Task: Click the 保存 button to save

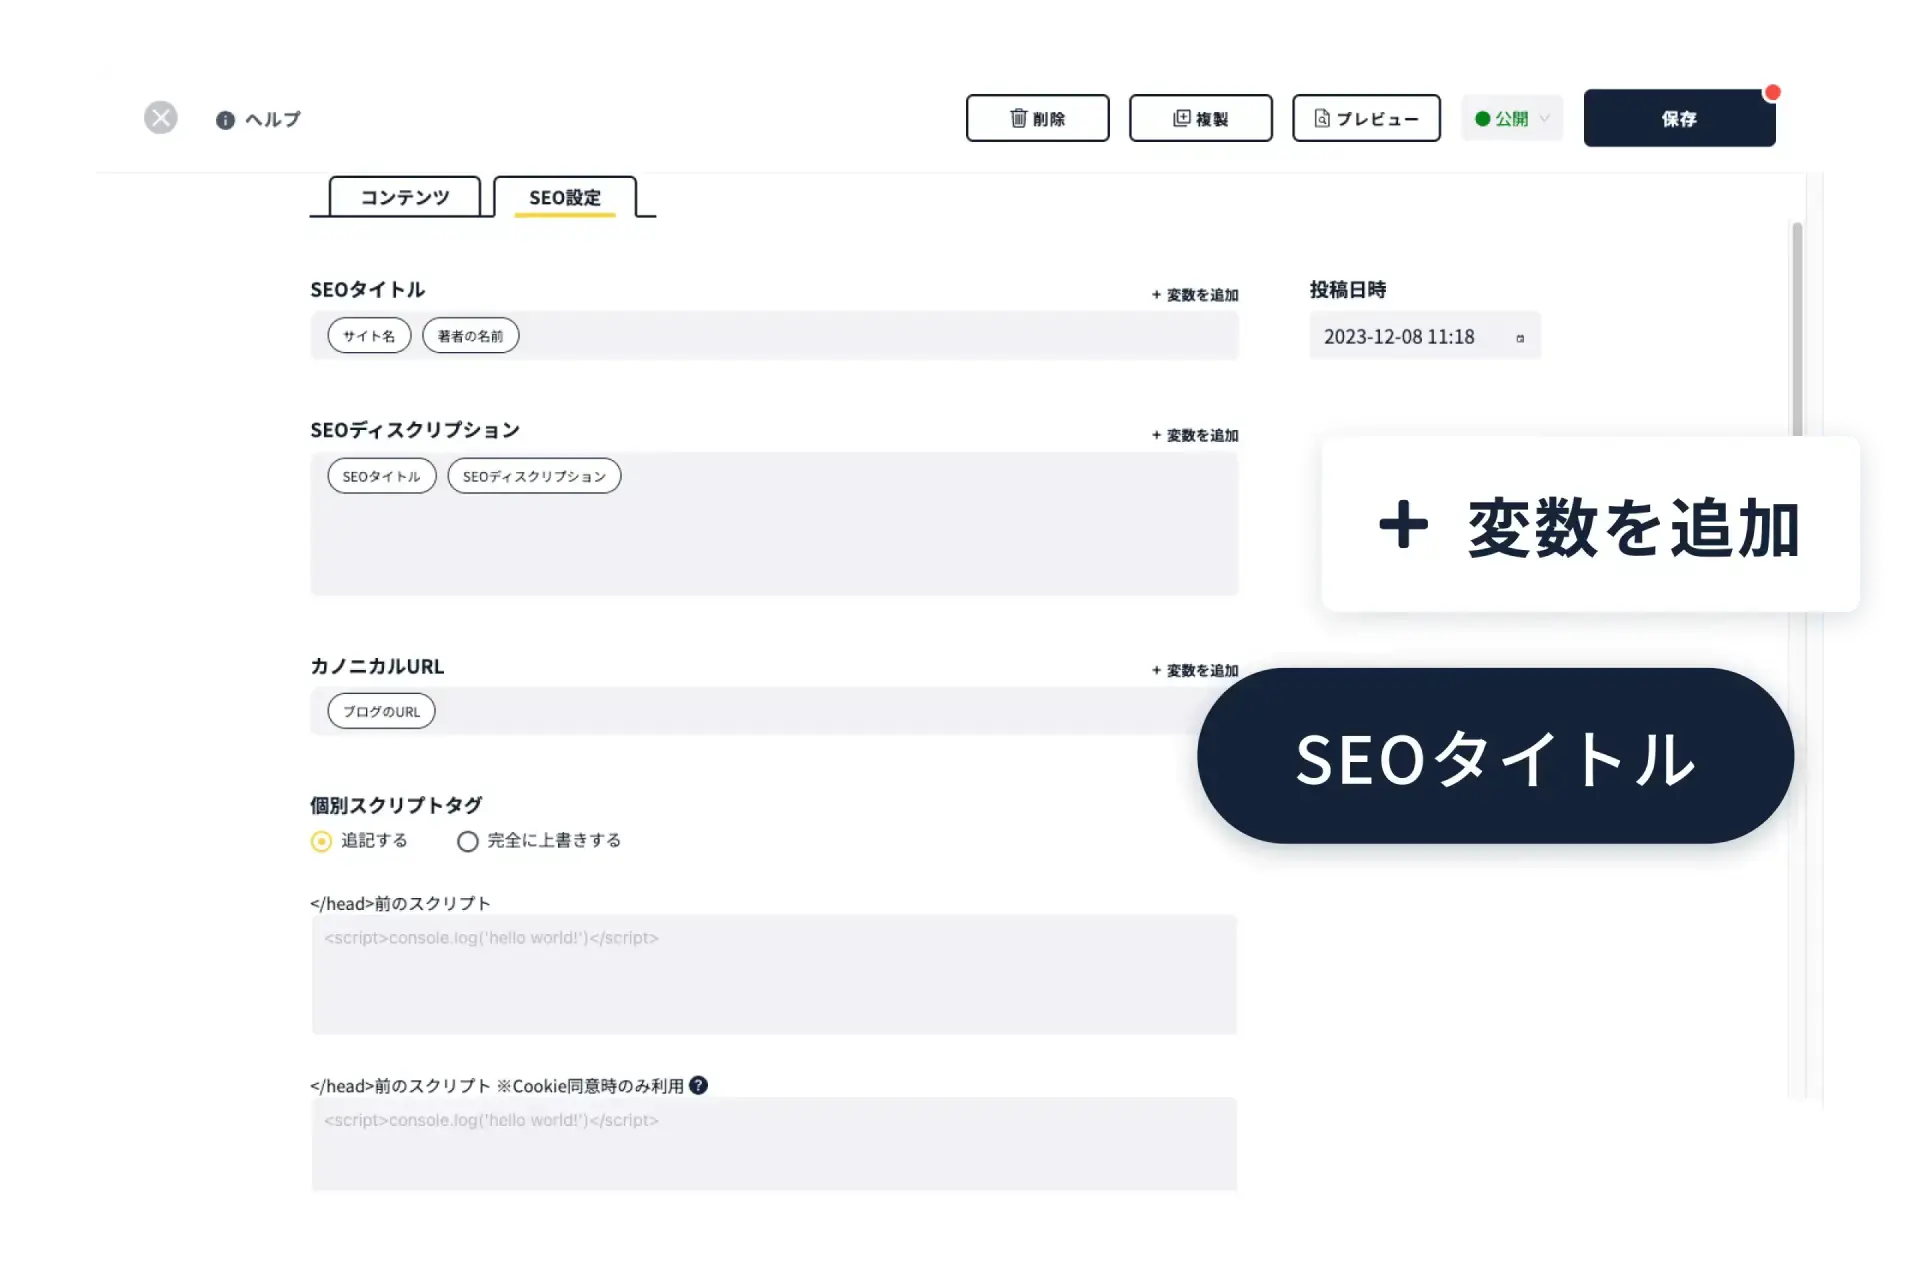Action: (1679, 118)
